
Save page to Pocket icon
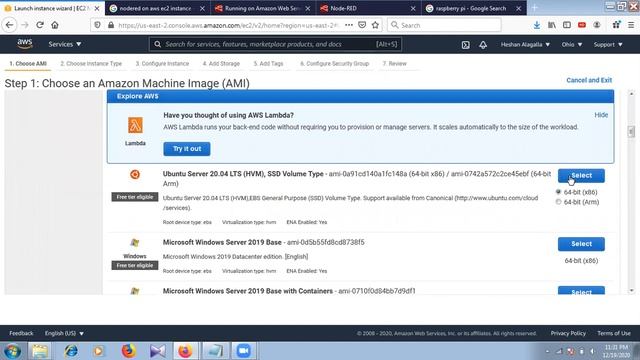click(x=362, y=25)
